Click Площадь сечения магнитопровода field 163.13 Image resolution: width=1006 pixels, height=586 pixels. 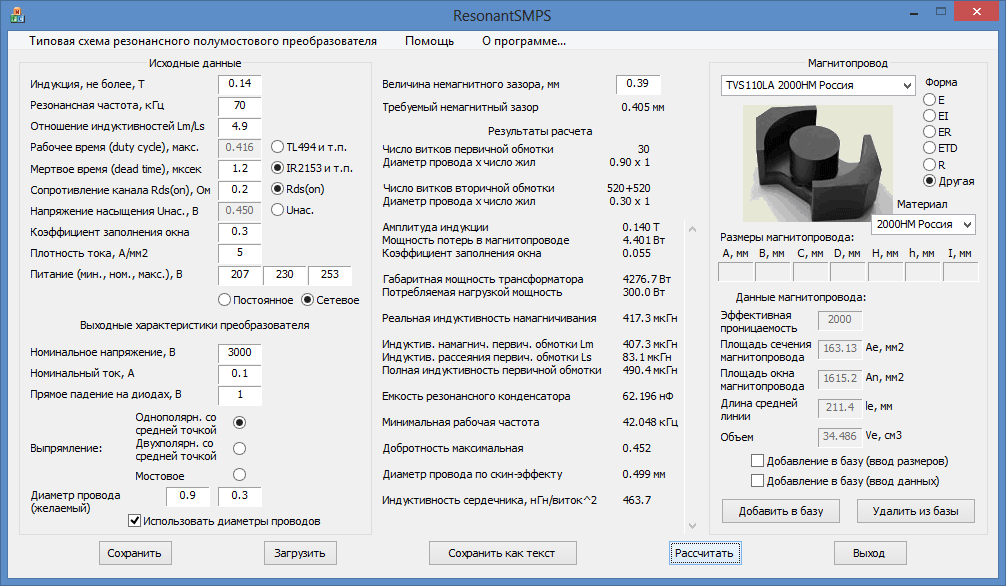point(840,349)
